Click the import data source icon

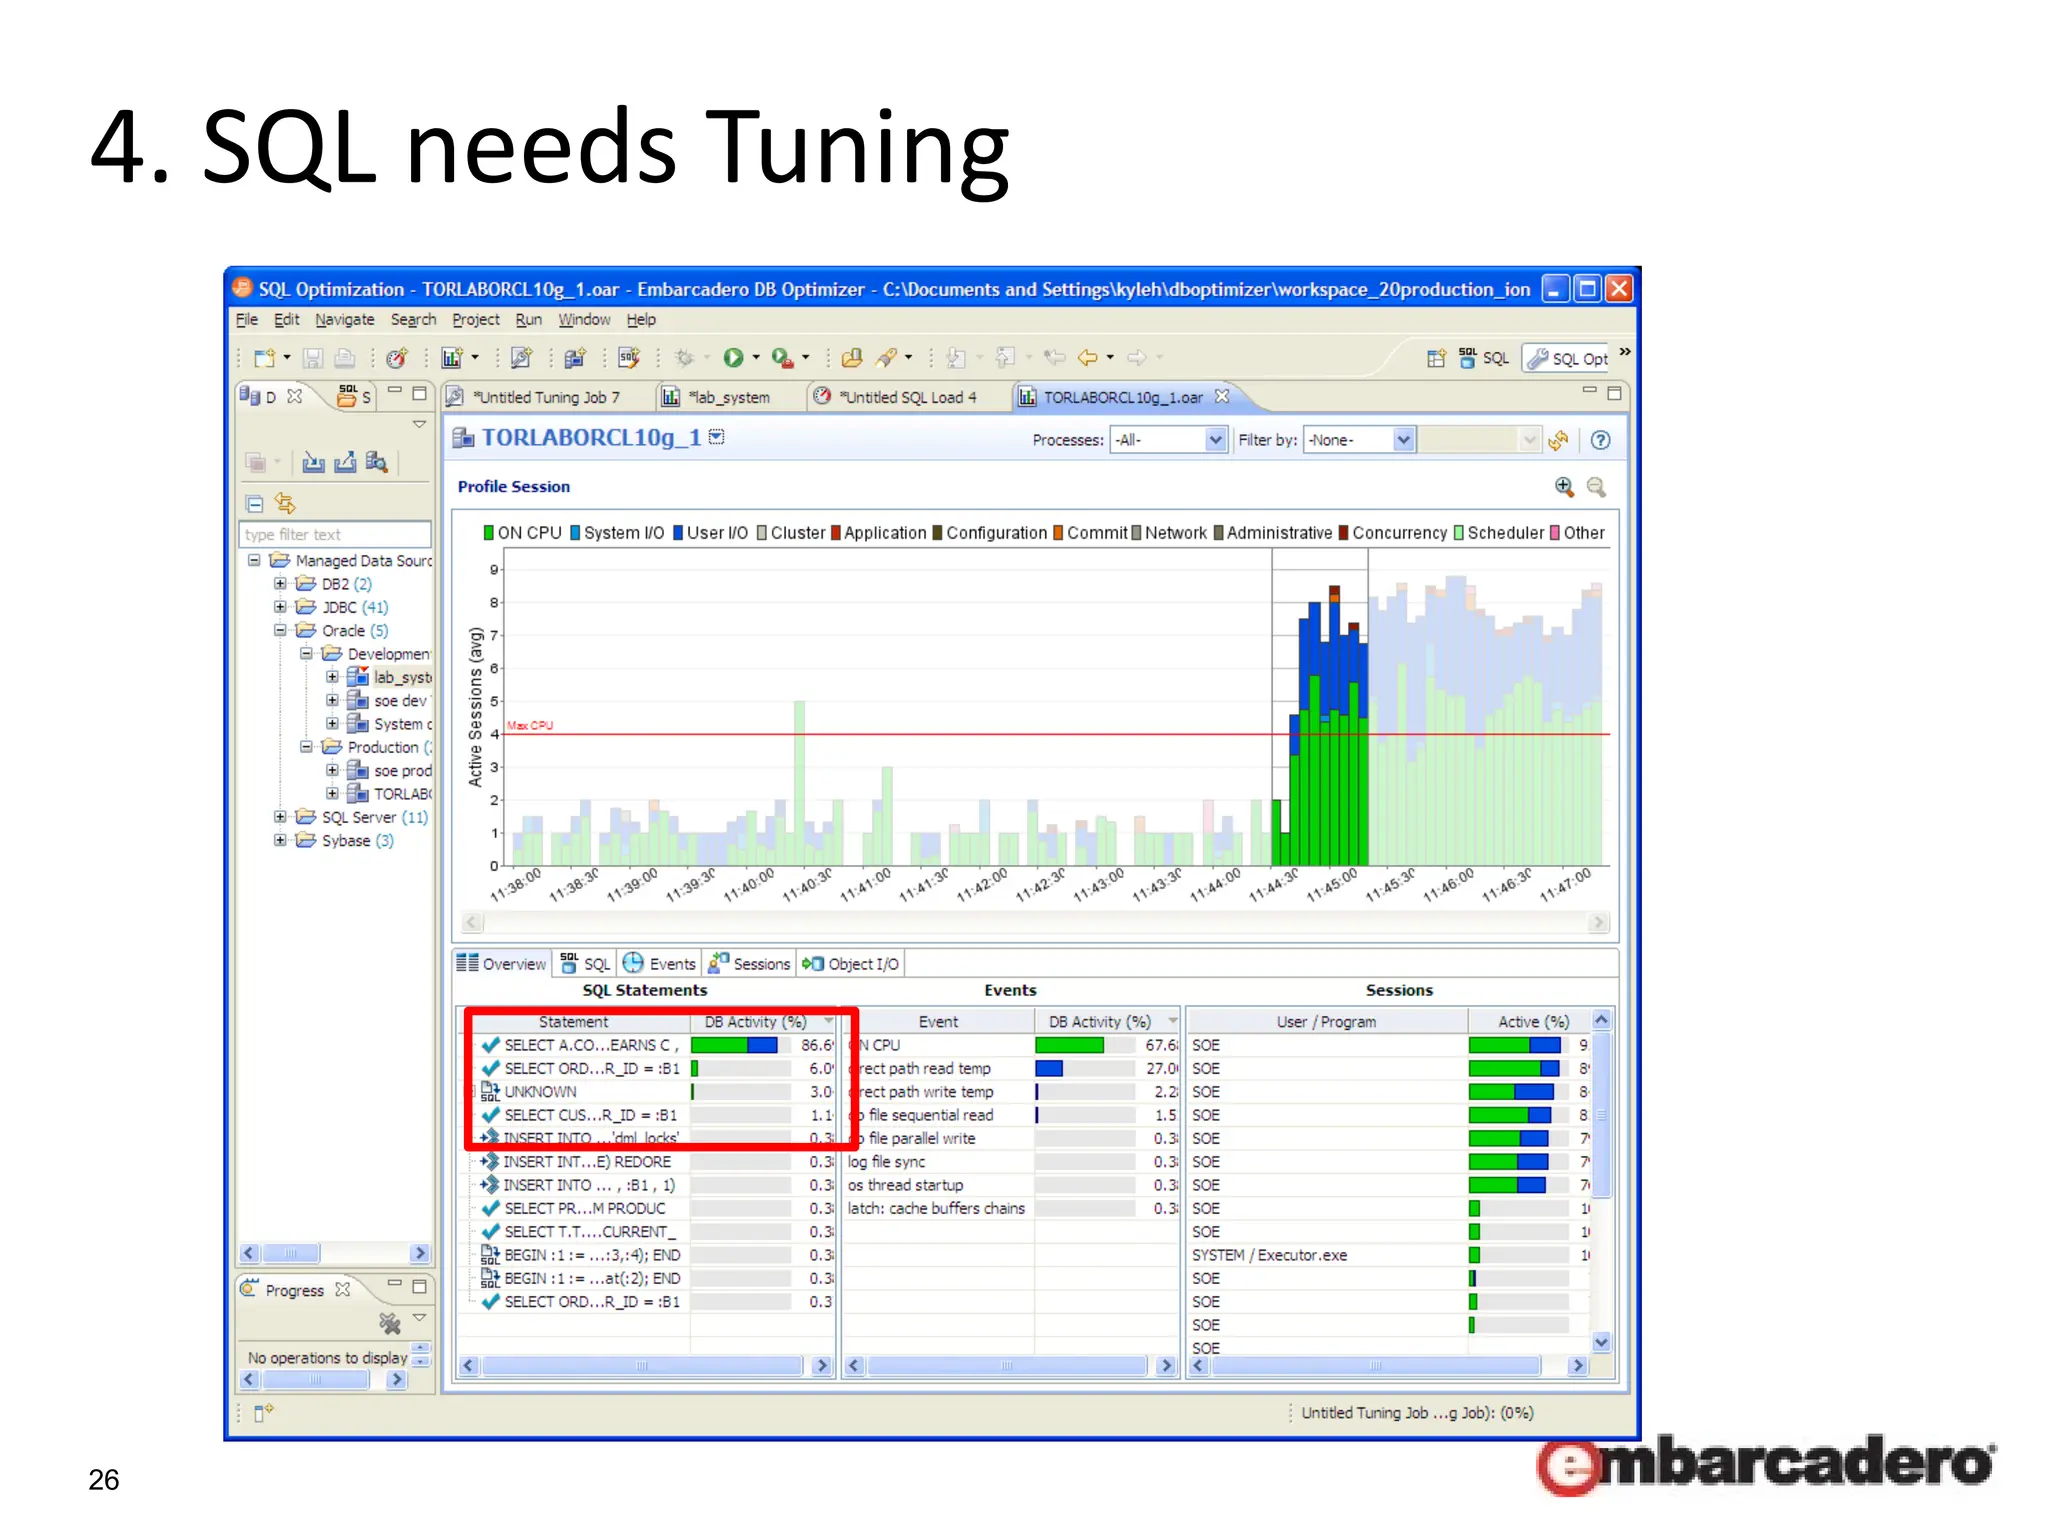point(313,462)
